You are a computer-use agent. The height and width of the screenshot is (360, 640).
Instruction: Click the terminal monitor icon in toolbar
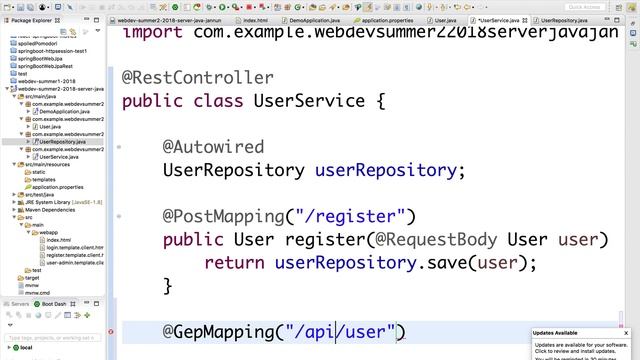click(58, 7)
